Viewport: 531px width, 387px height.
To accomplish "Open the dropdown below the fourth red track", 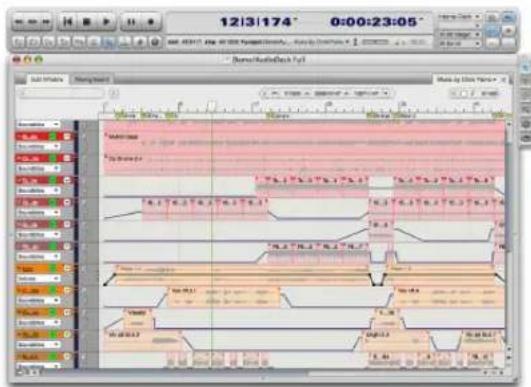I will tap(38, 213).
